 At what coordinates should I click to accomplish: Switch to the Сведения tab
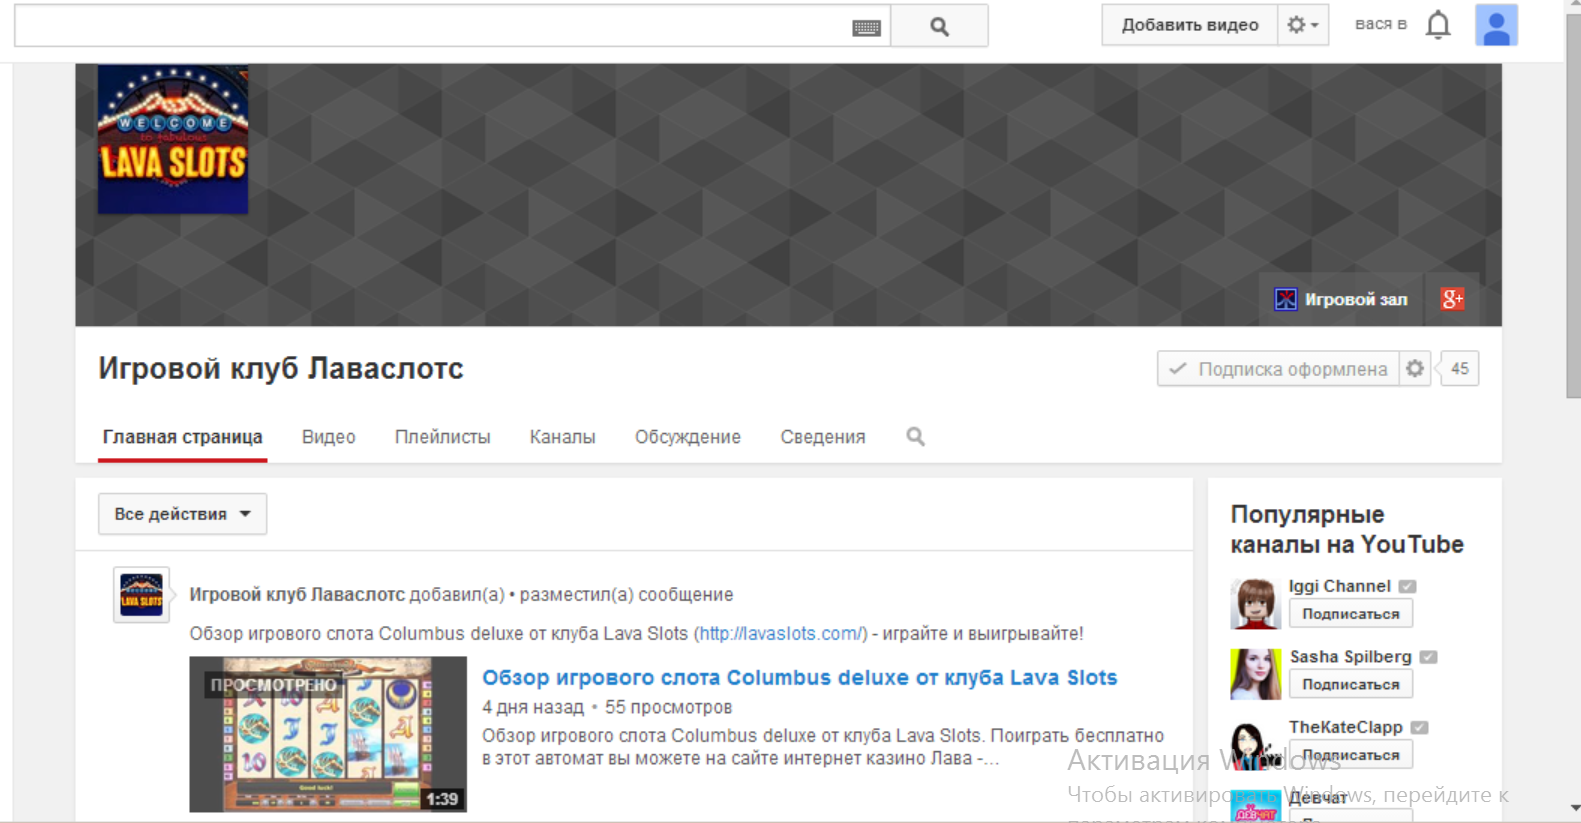pos(823,437)
